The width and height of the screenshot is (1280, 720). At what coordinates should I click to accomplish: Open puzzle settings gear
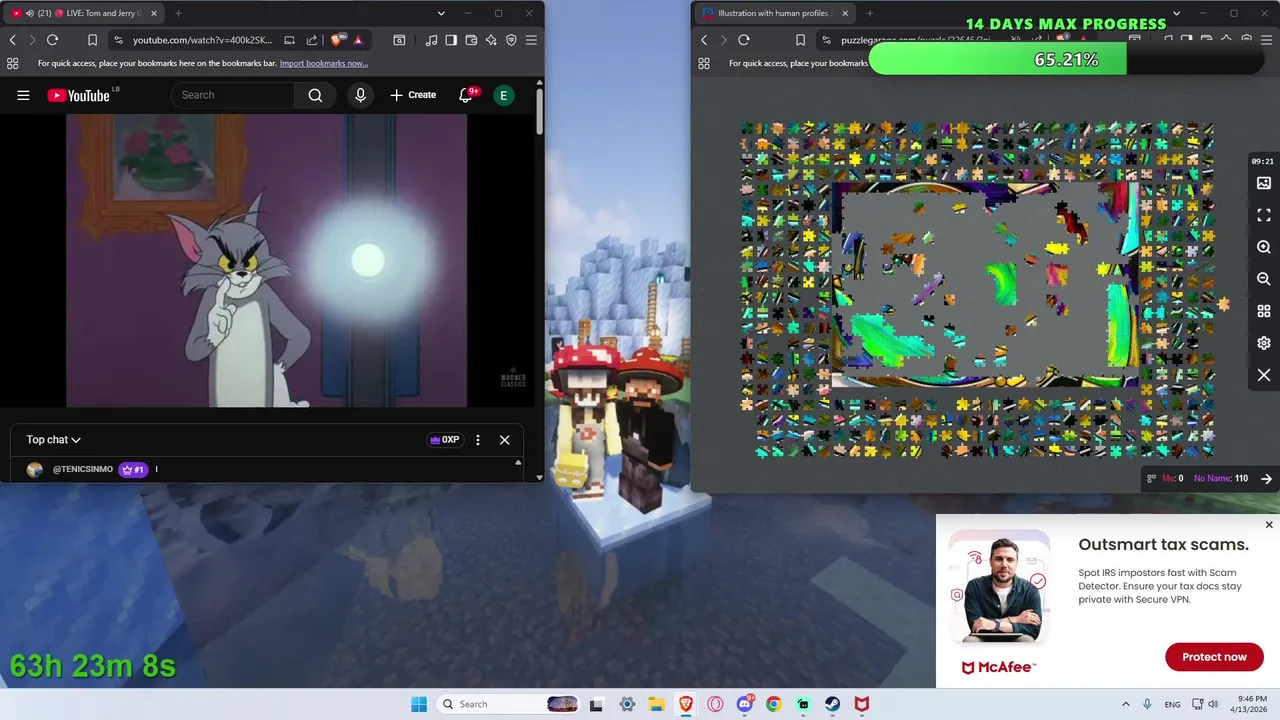pyautogui.click(x=1264, y=343)
